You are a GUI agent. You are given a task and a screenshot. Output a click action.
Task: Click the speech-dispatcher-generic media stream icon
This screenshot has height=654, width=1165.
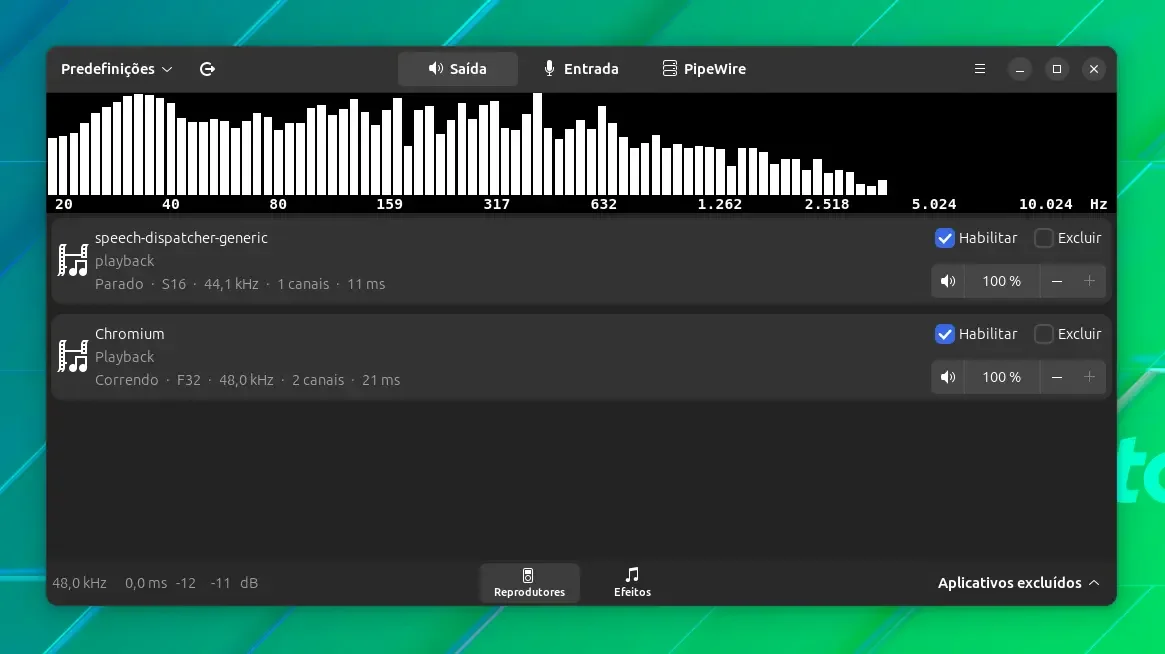pos(73,260)
